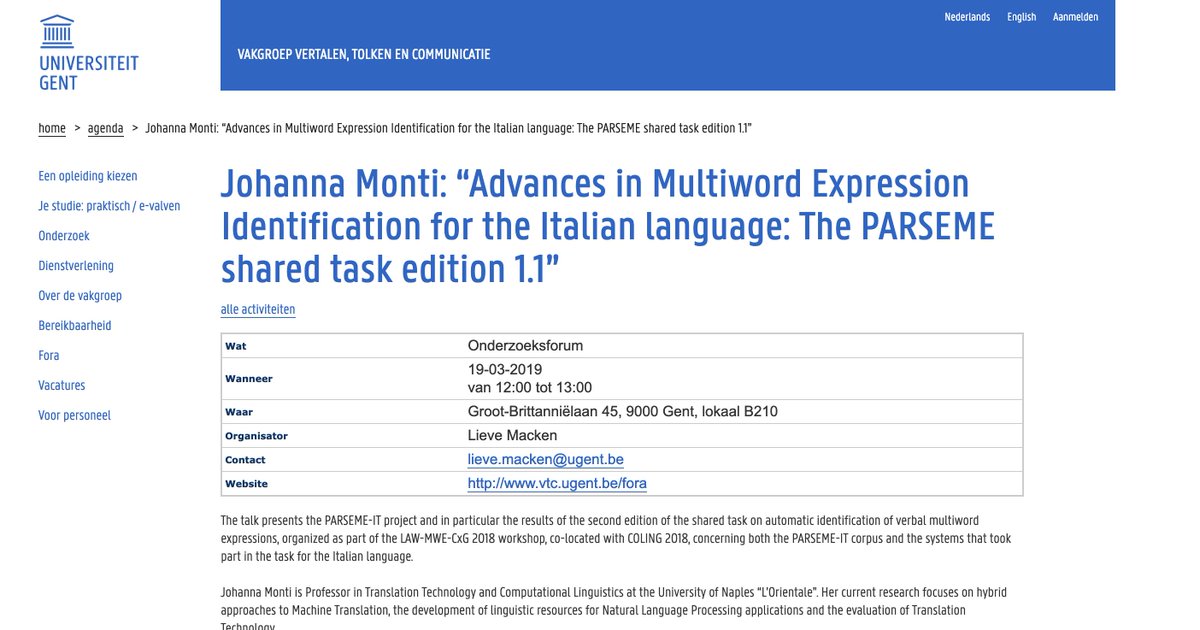Open 'Je studie: praktisch / e-valven'
This screenshot has height=630, width=1200.
(108, 205)
